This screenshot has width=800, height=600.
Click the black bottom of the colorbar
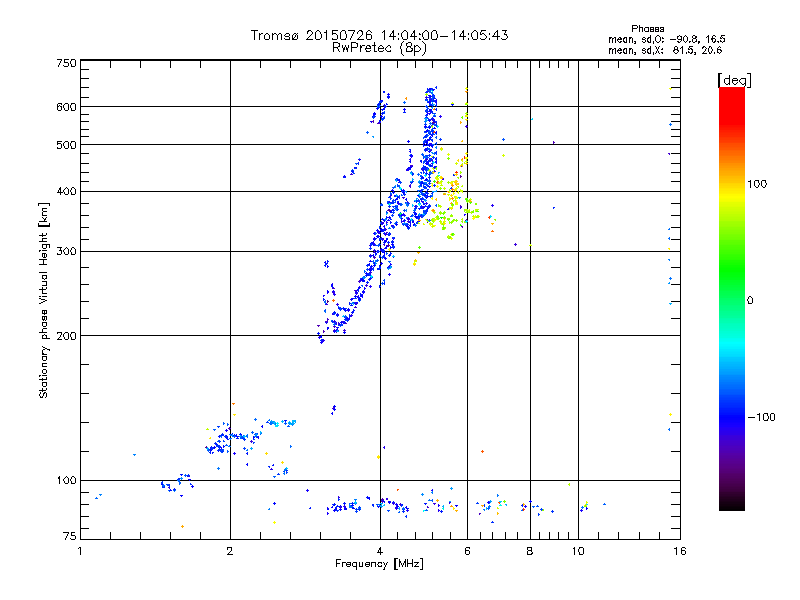coord(732,503)
